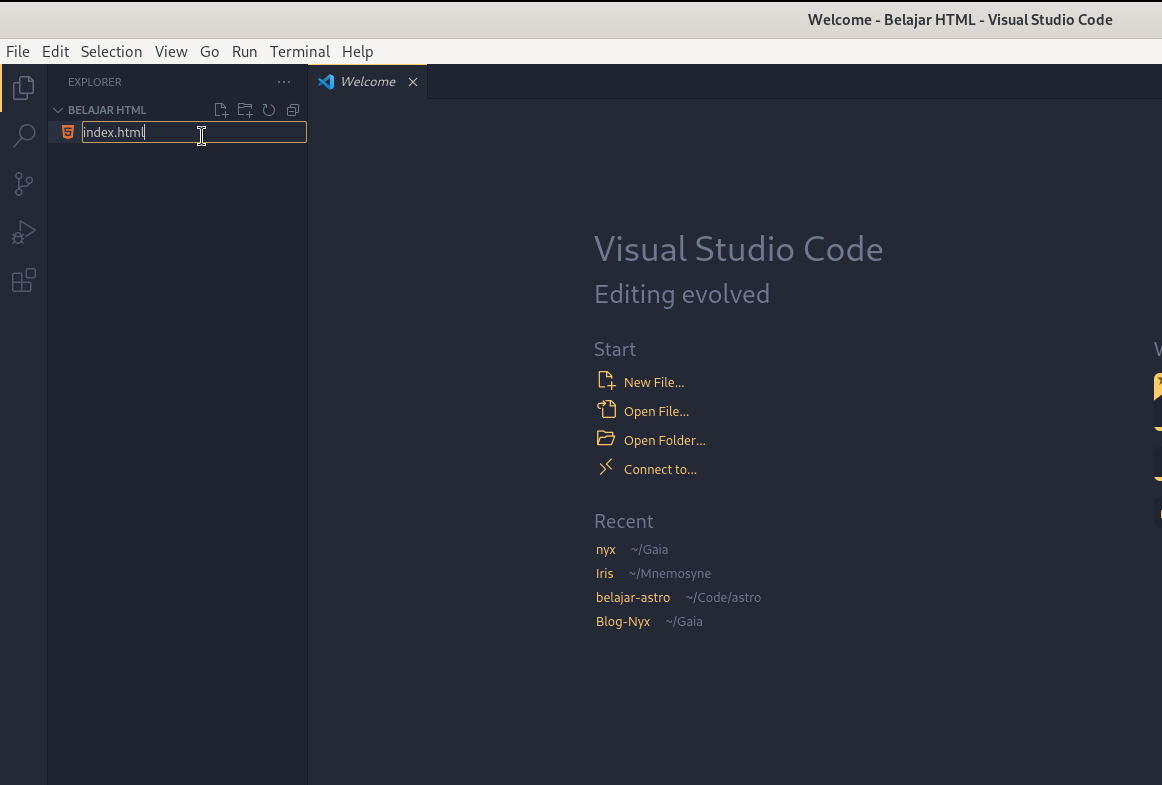Open the Run menu

pyautogui.click(x=245, y=52)
